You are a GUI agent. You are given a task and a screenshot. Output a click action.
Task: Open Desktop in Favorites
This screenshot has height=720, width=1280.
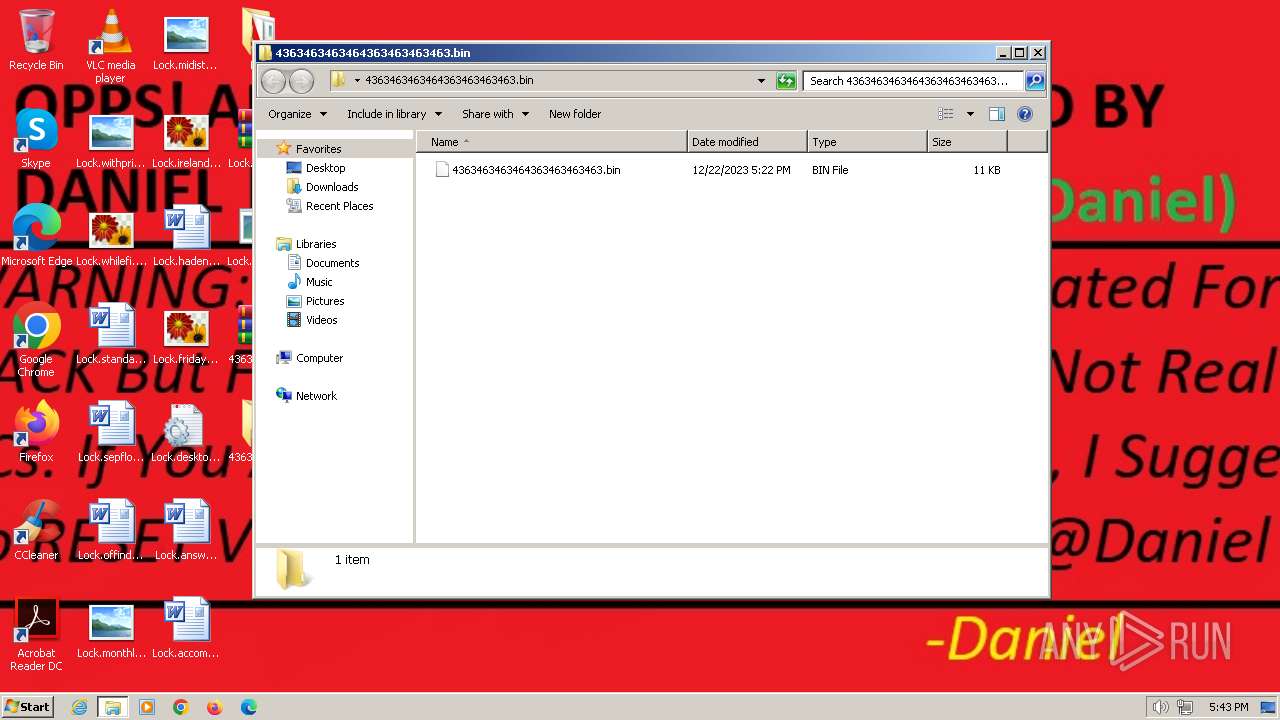pos(325,168)
